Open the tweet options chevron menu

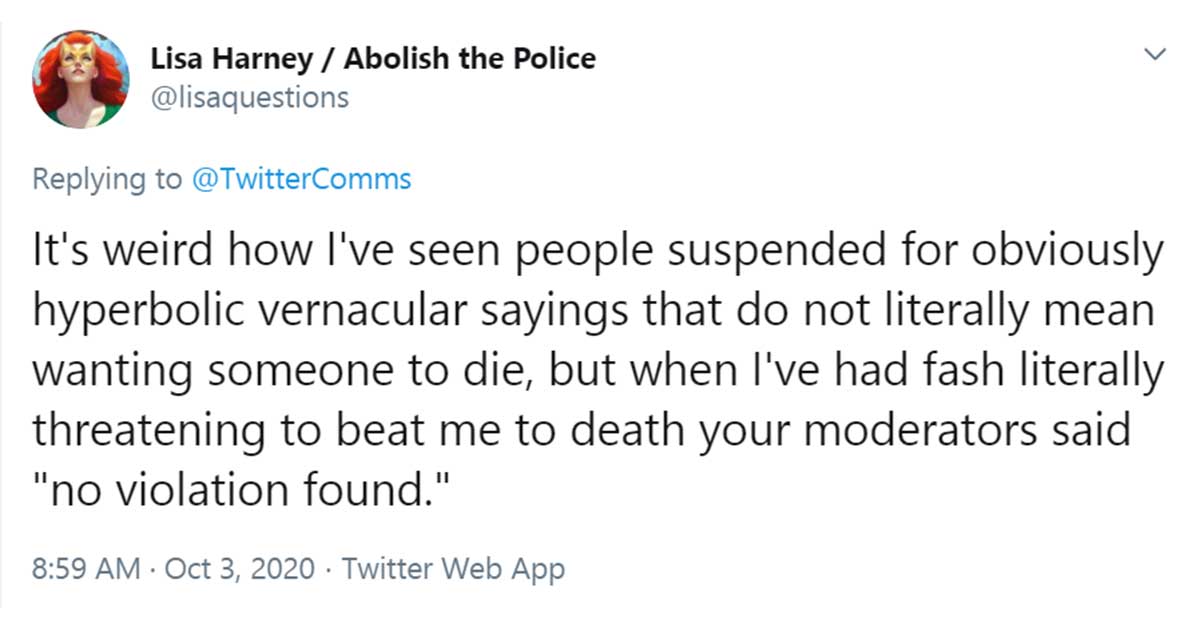[x=1157, y=53]
